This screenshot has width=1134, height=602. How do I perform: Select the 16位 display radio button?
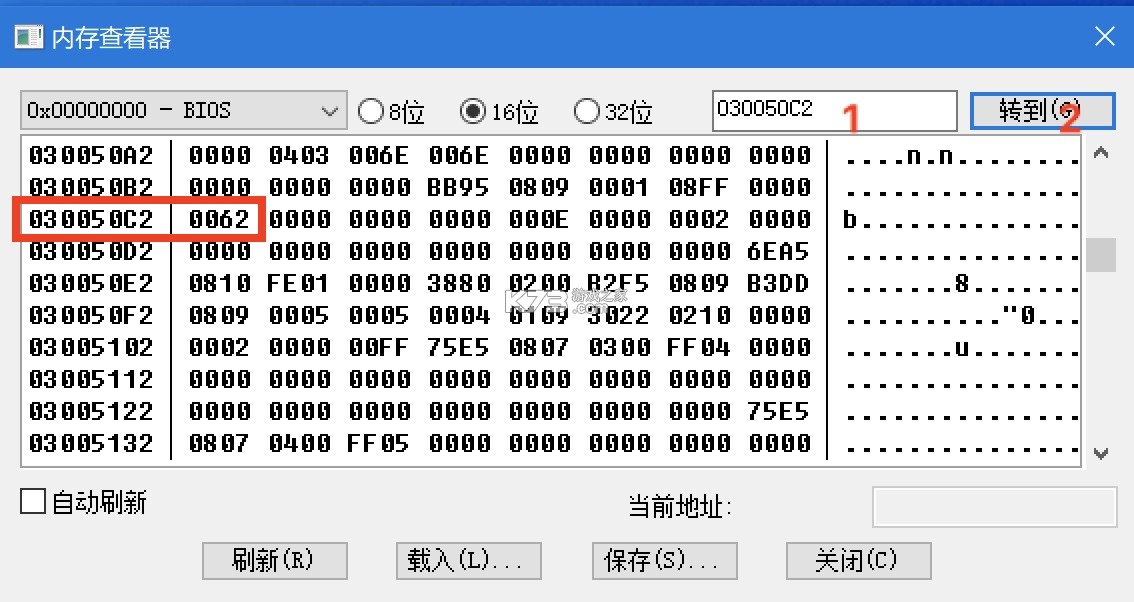coord(472,111)
